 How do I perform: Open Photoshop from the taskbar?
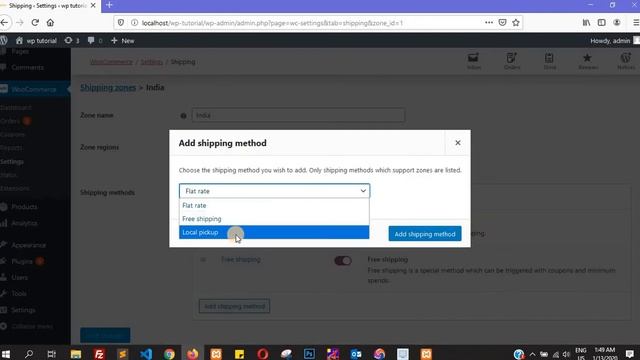point(309,354)
